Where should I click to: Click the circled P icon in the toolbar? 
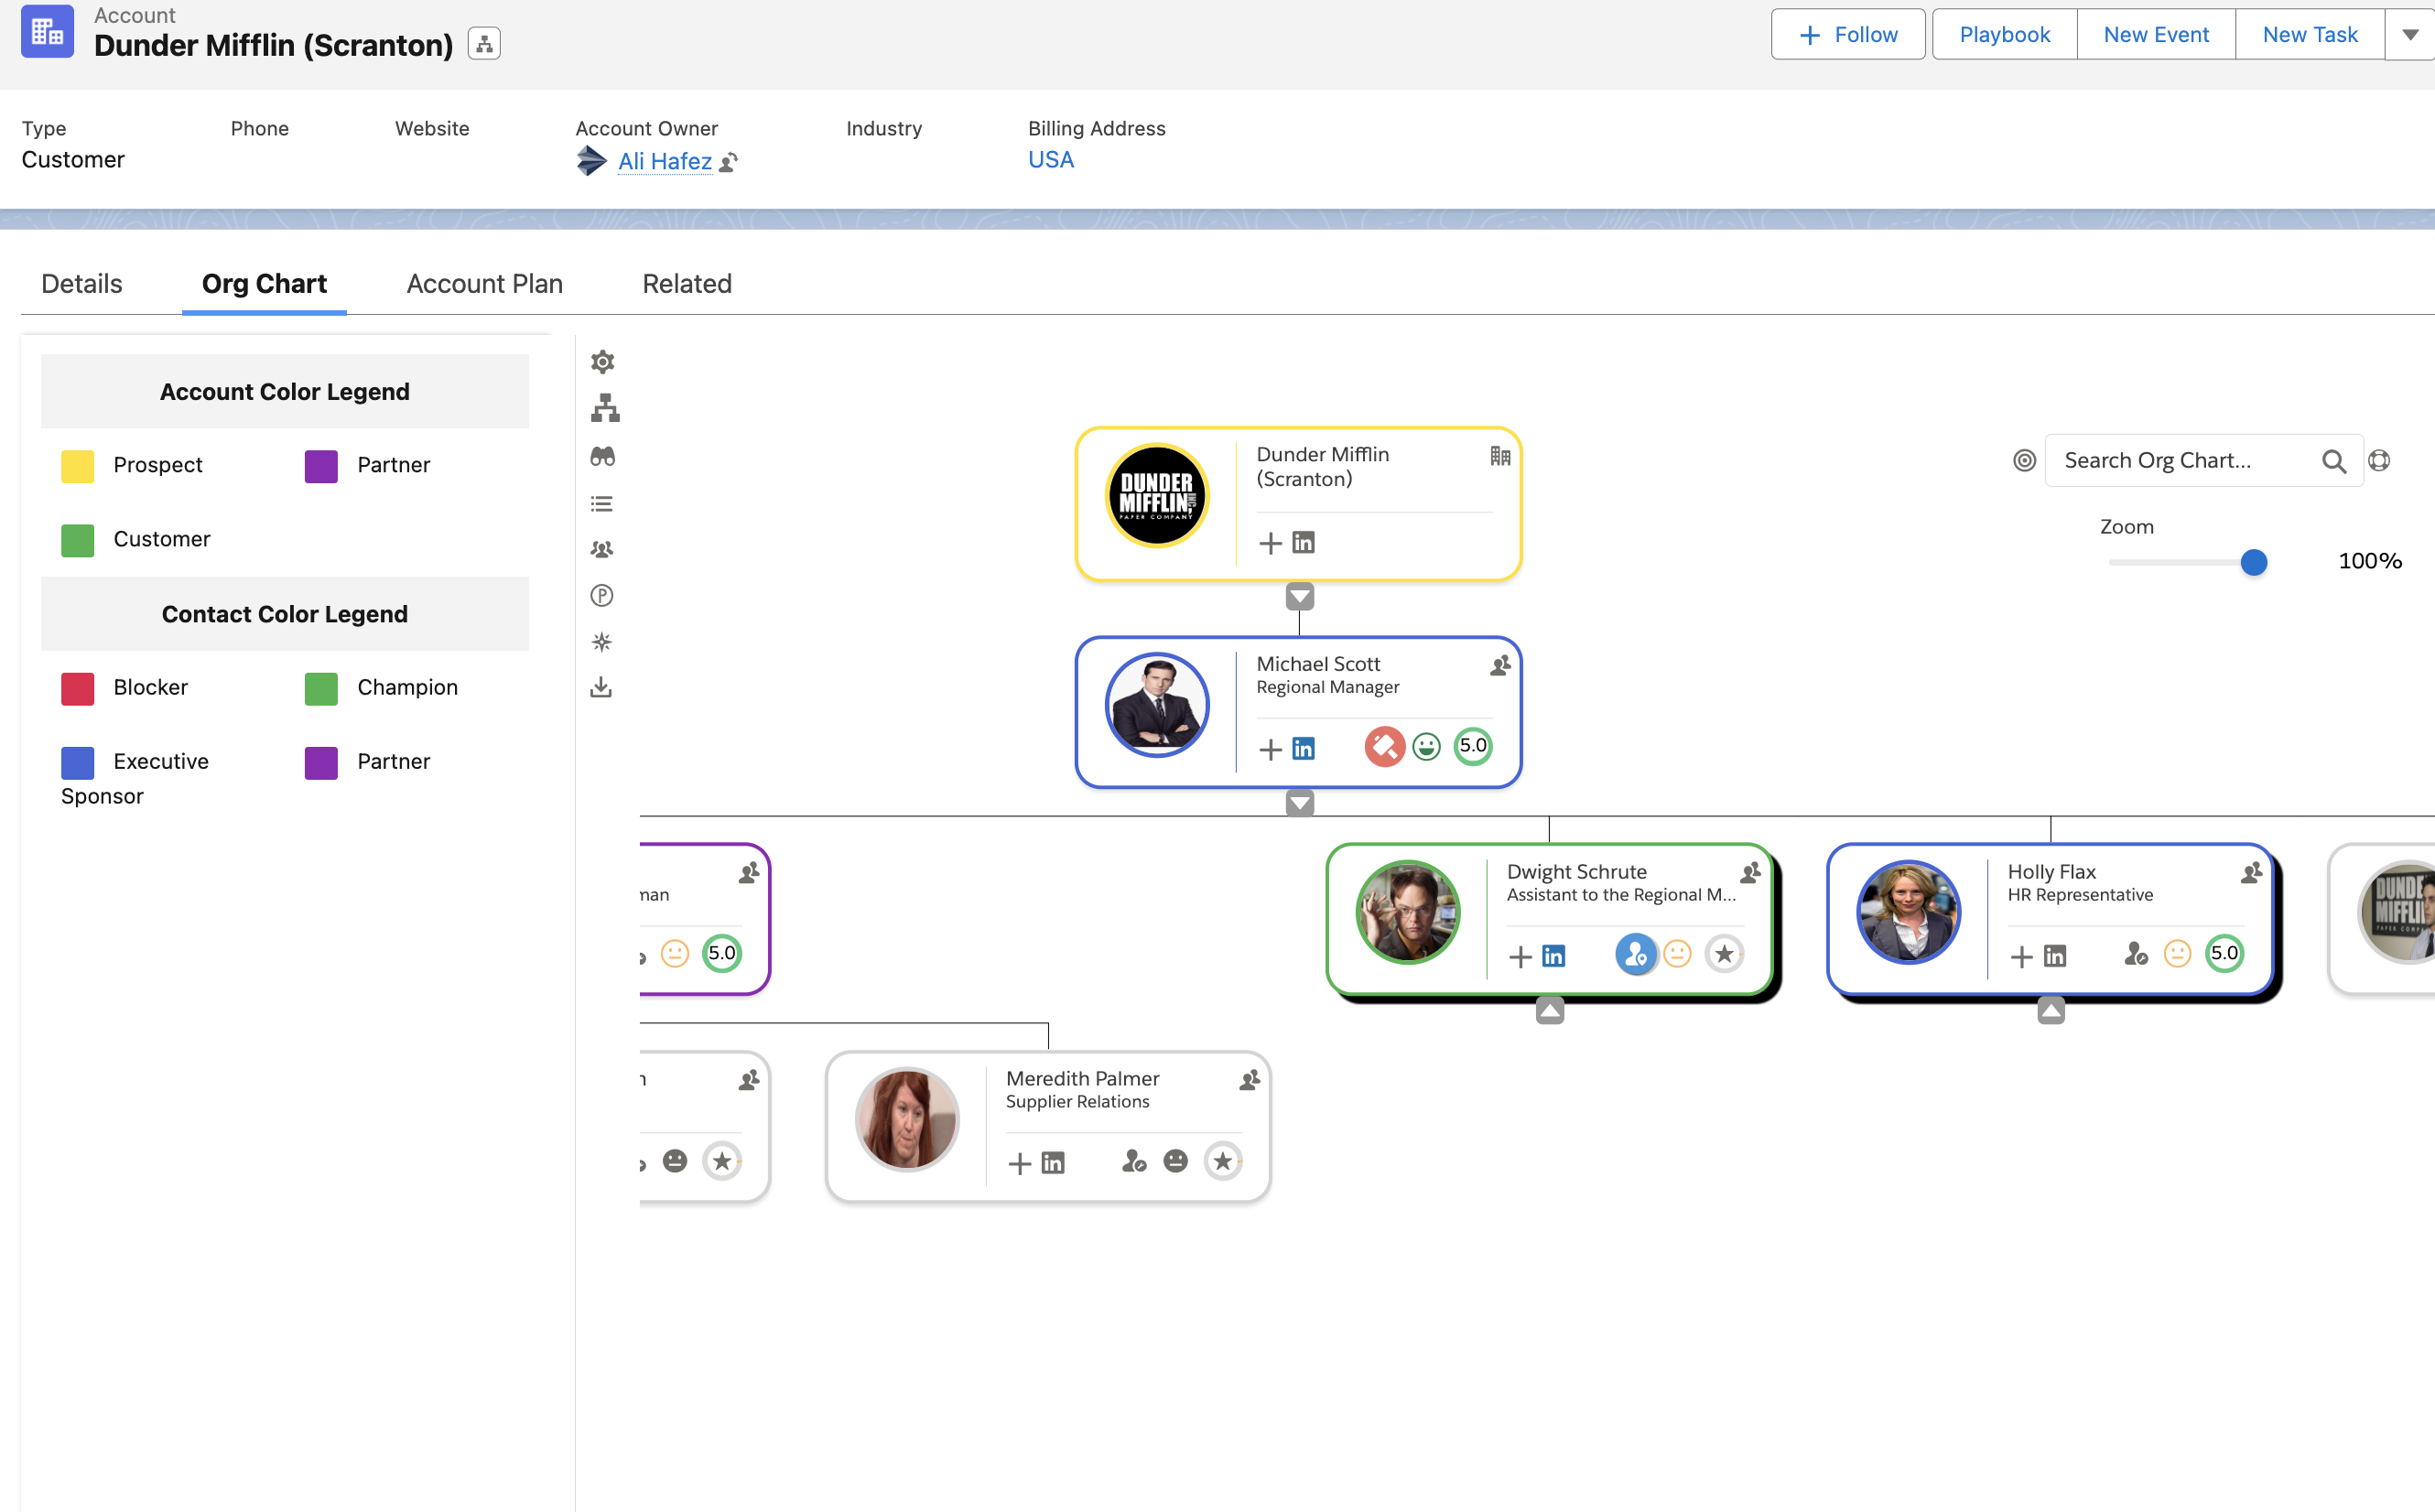tap(601, 596)
